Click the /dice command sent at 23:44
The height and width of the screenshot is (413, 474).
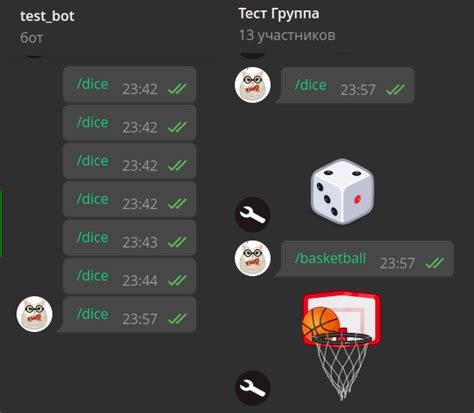click(x=92, y=276)
